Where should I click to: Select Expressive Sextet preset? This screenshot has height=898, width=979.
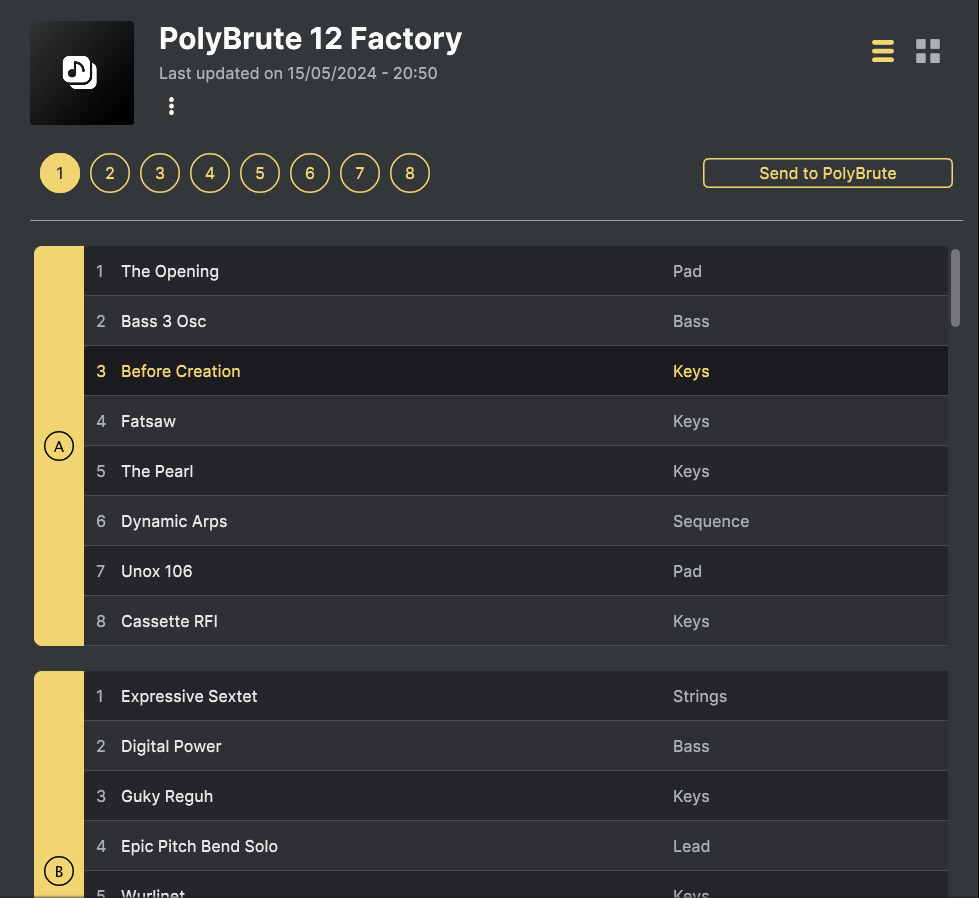pyautogui.click(x=516, y=696)
